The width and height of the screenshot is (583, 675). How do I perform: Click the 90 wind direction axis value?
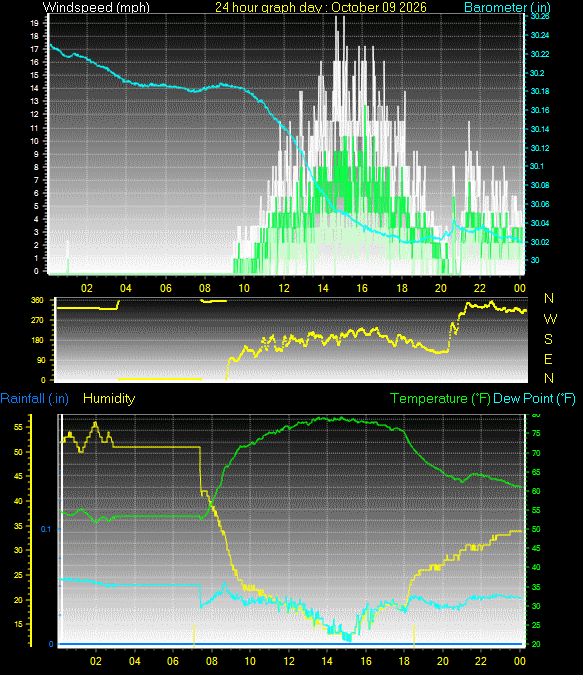[40, 360]
